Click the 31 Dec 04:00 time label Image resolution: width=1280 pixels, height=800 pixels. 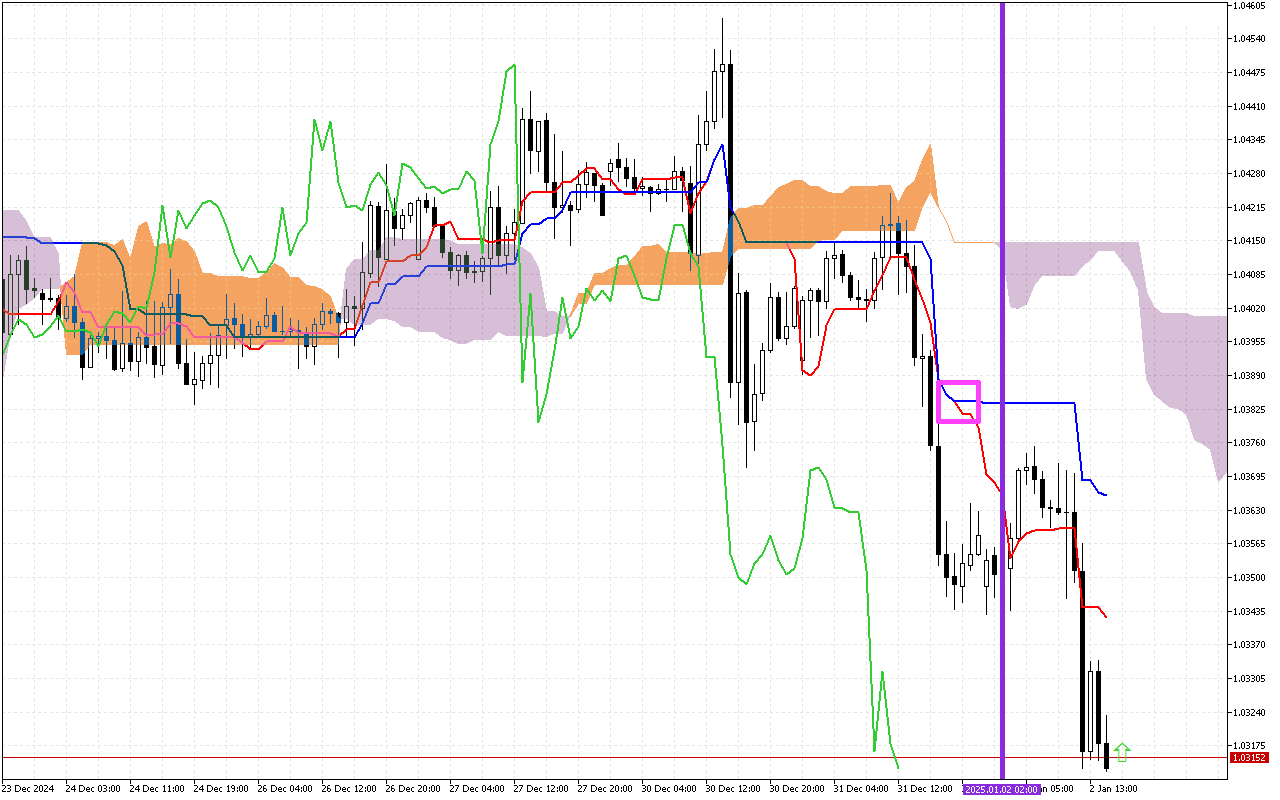(862, 789)
